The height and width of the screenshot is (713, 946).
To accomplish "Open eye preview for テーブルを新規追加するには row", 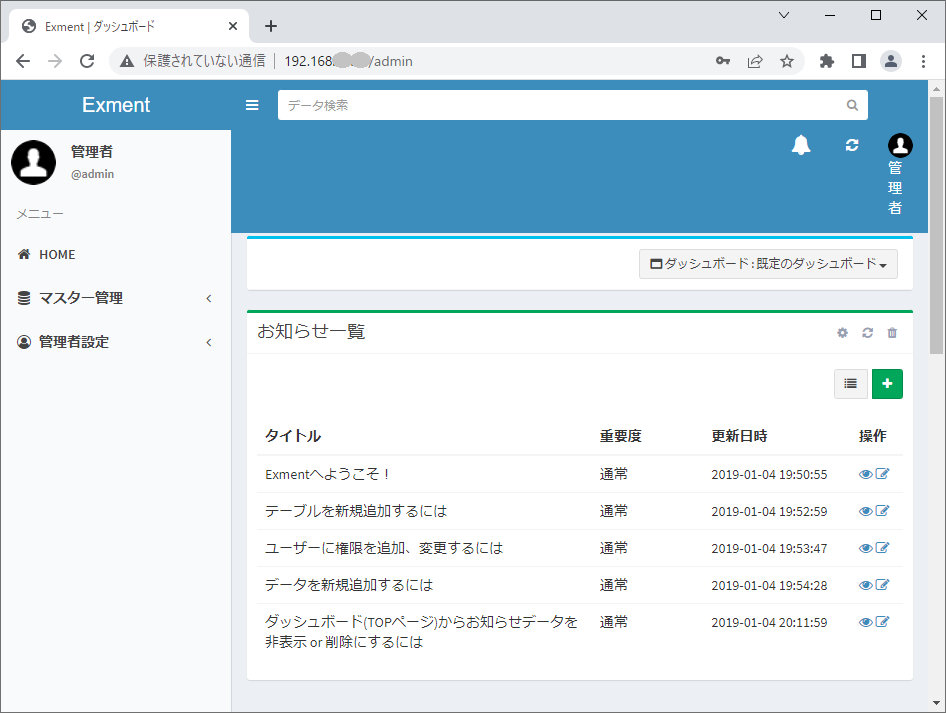I will click(x=864, y=510).
